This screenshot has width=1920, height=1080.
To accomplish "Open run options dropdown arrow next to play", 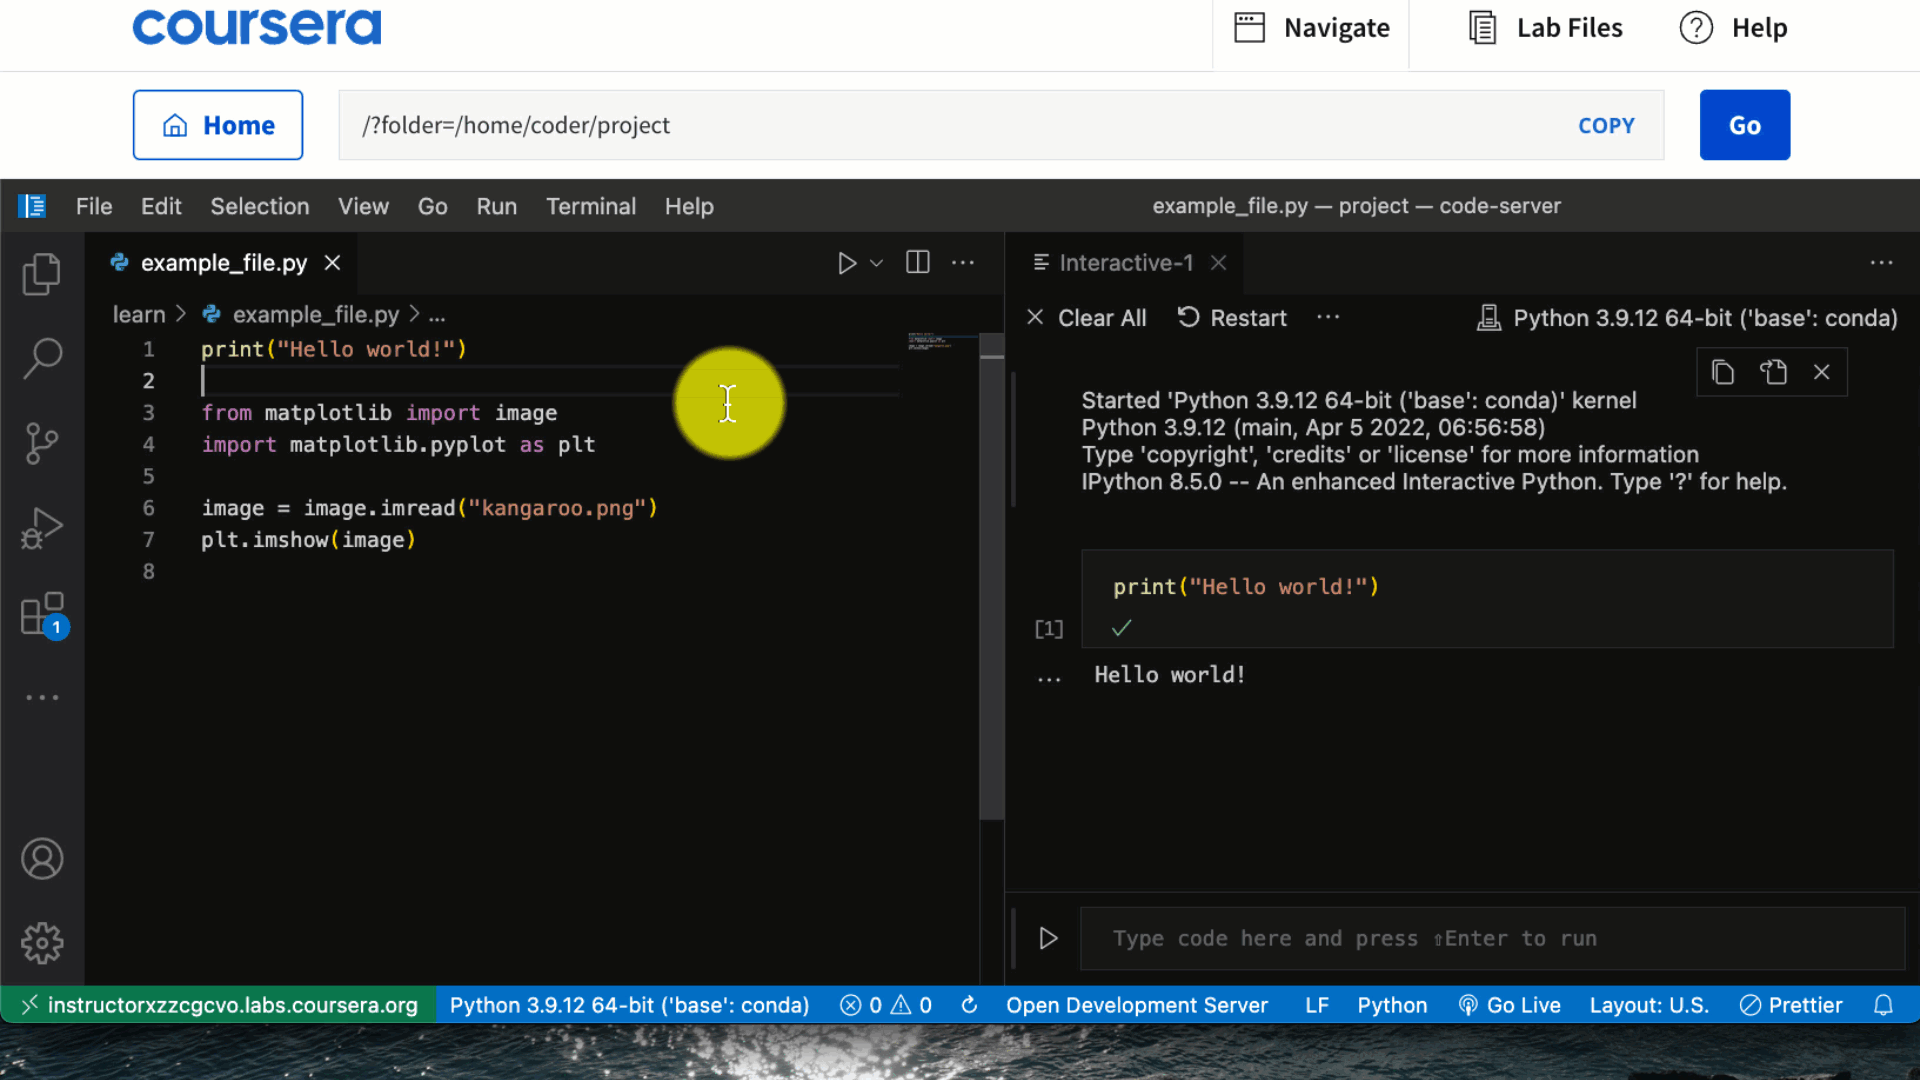I will (877, 263).
